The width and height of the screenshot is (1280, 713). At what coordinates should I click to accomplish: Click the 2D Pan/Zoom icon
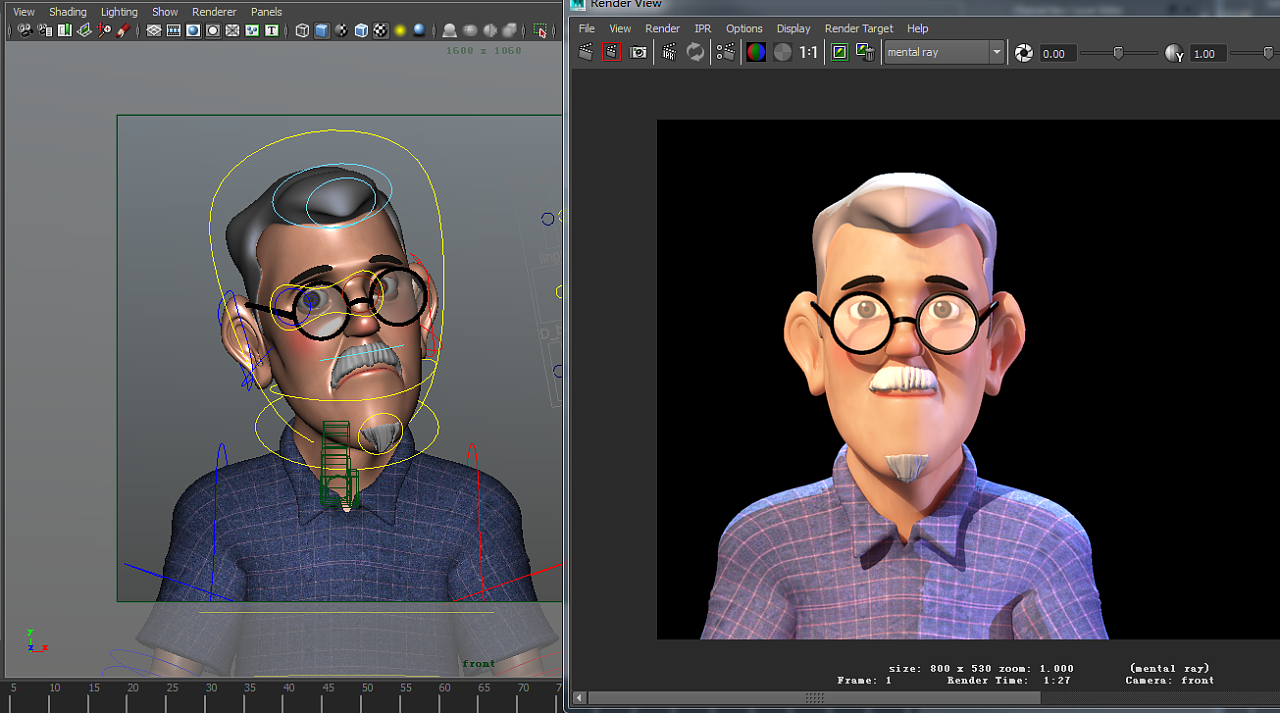tap(104, 31)
